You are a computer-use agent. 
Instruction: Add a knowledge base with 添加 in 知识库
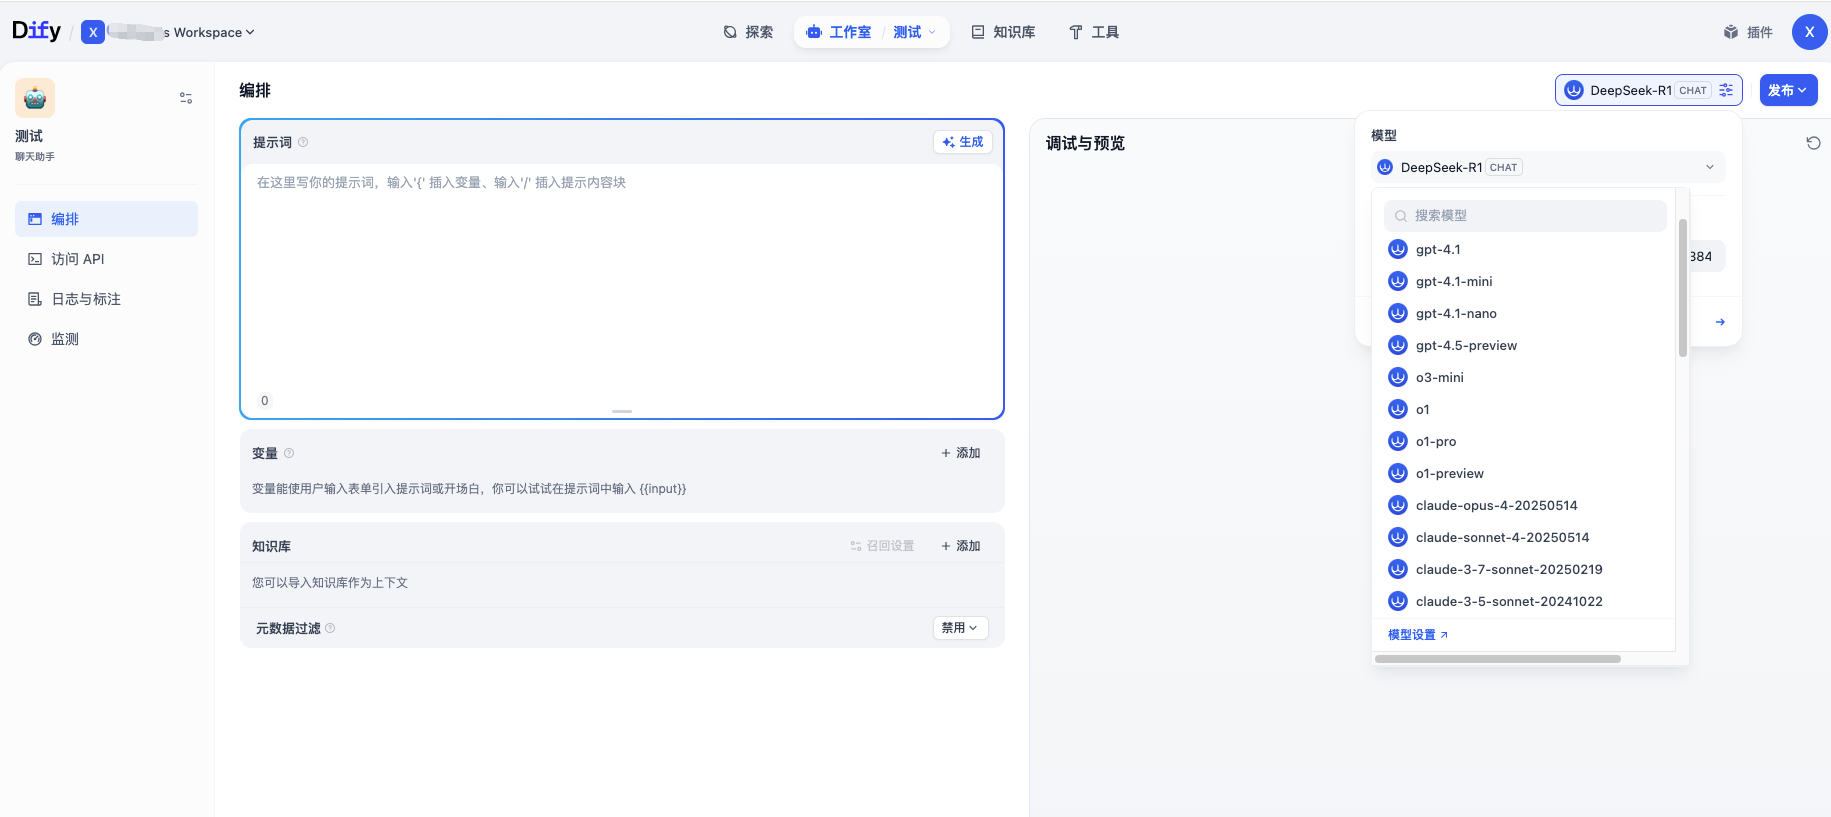coord(961,546)
